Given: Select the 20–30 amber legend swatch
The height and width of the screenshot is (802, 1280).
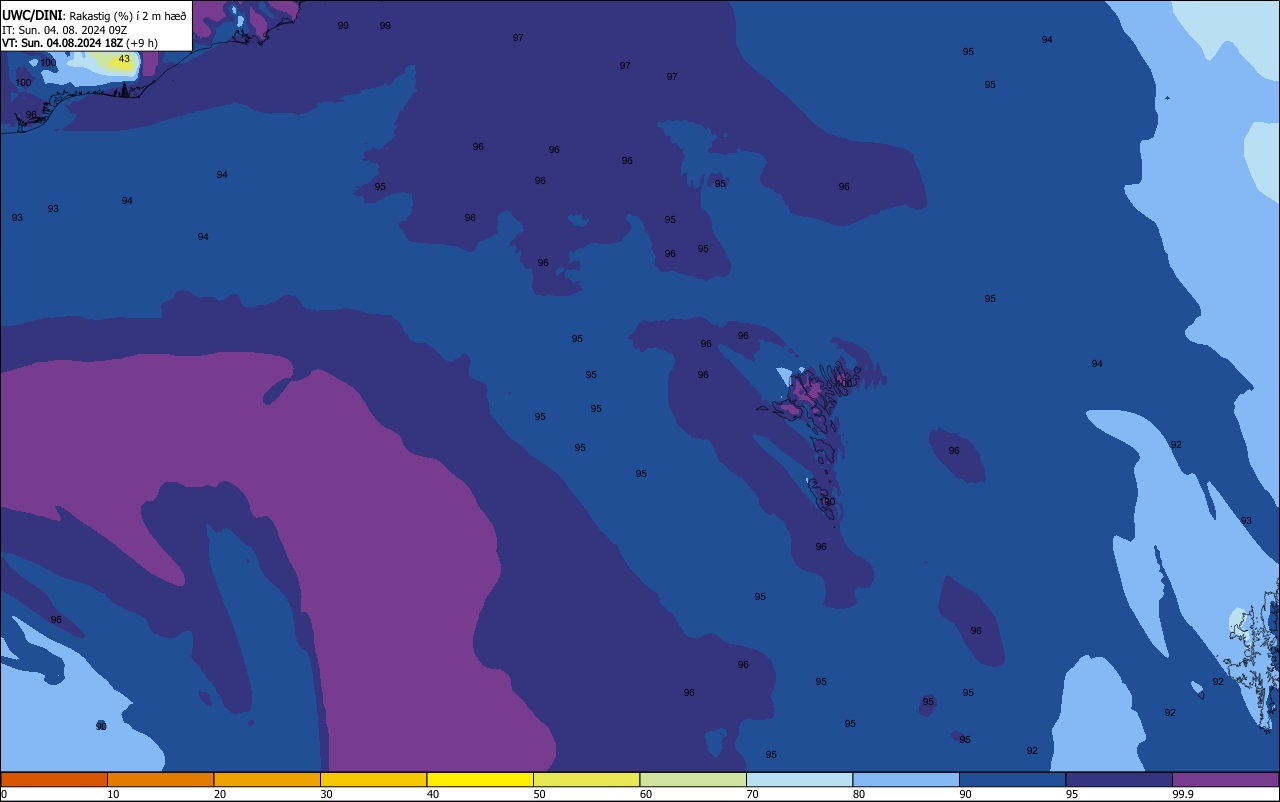Looking at the screenshot, I should (267, 779).
